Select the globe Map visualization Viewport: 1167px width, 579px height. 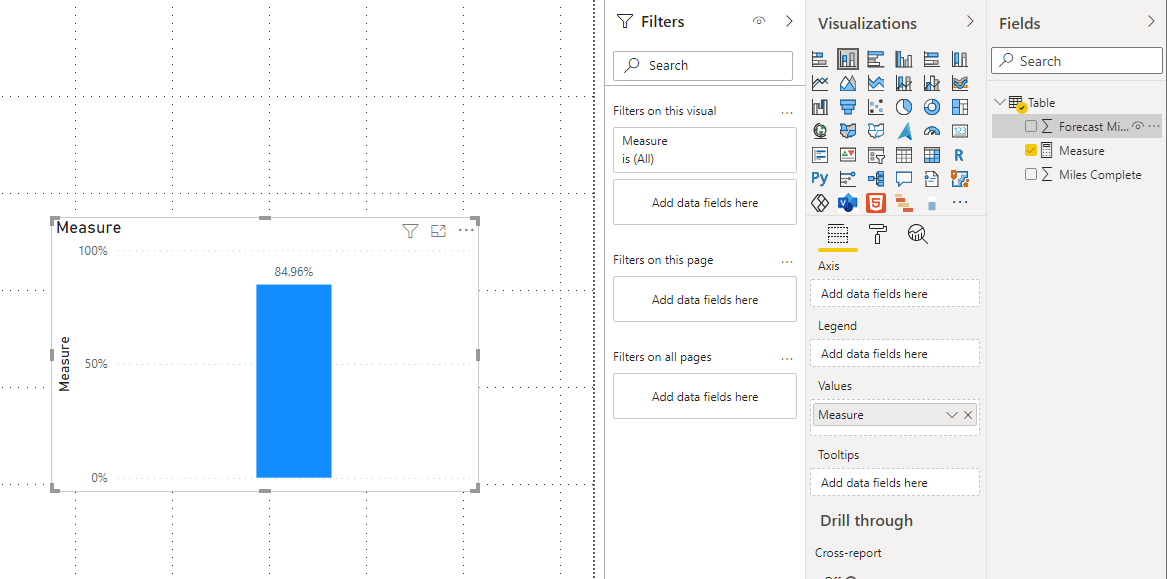coord(819,131)
